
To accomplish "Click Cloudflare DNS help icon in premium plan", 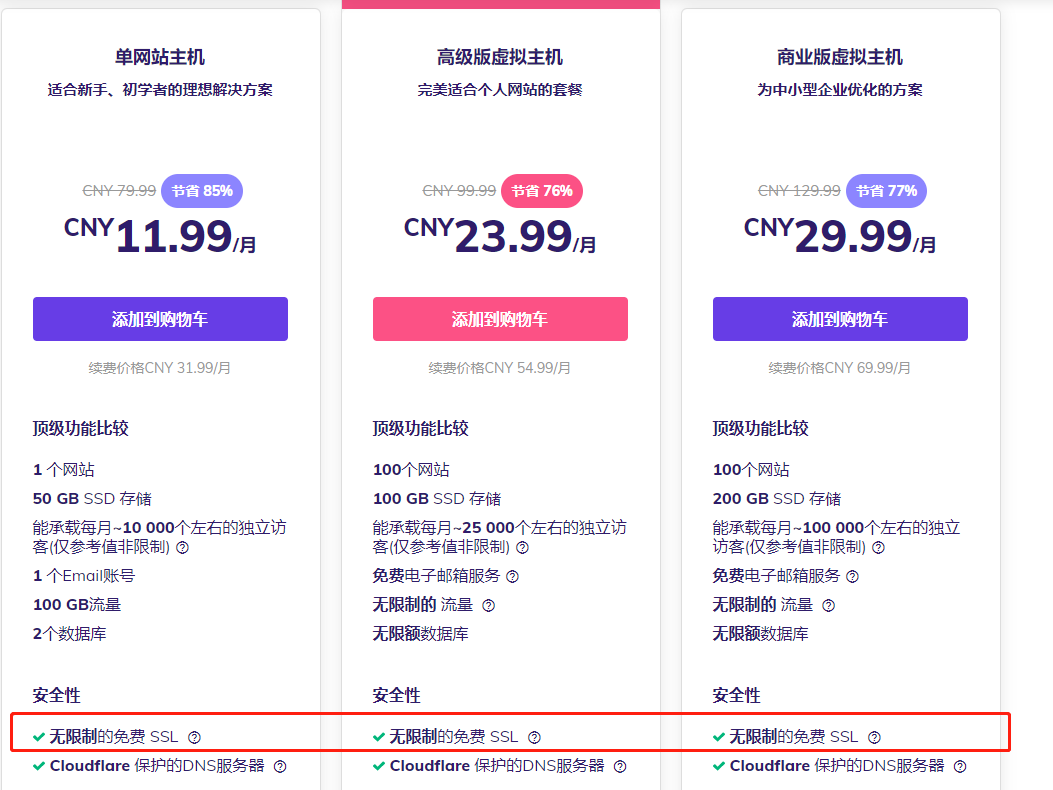I will coord(620,766).
